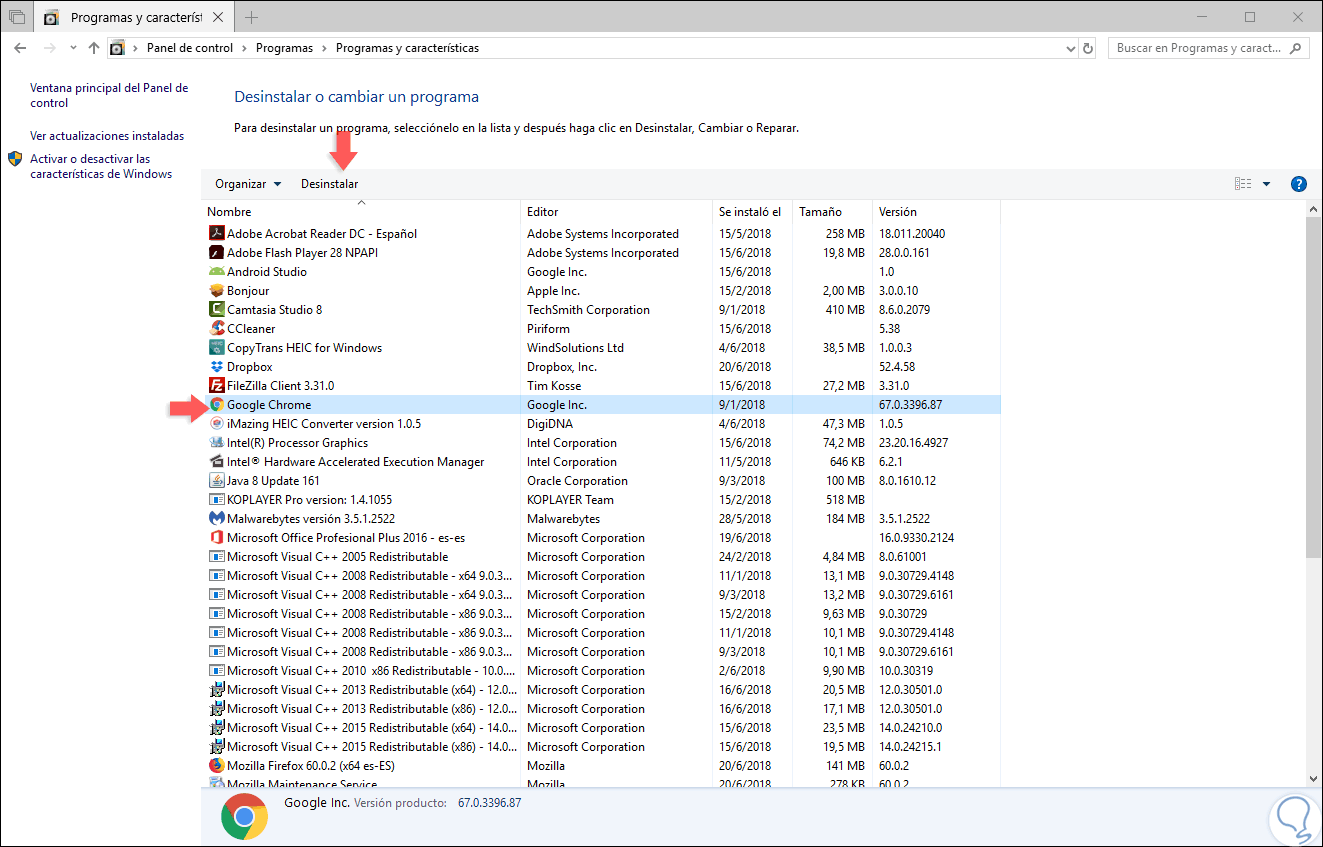Image resolution: width=1323 pixels, height=847 pixels.
Task: Click the FileZilla Client 3.31.0 icon
Action: pyautogui.click(x=217, y=386)
